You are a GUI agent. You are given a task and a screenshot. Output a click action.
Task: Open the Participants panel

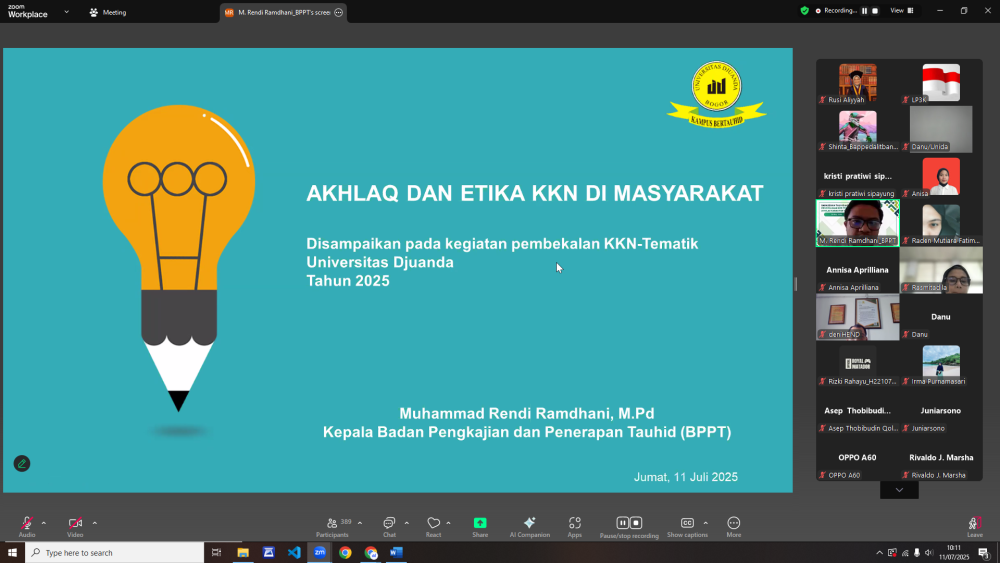coord(332,527)
